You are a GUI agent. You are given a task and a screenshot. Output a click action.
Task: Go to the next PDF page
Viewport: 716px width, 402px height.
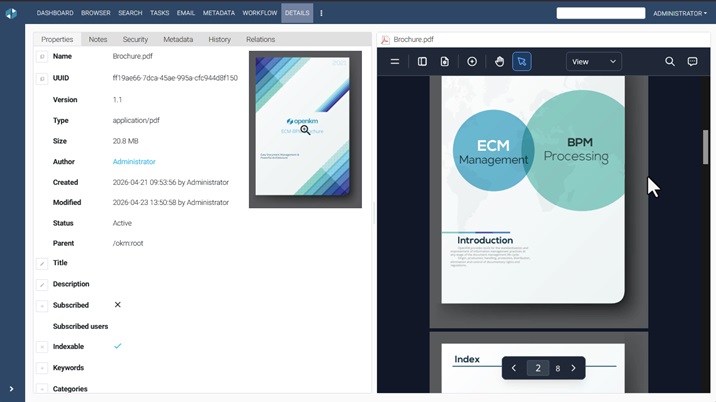(x=574, y=368)
